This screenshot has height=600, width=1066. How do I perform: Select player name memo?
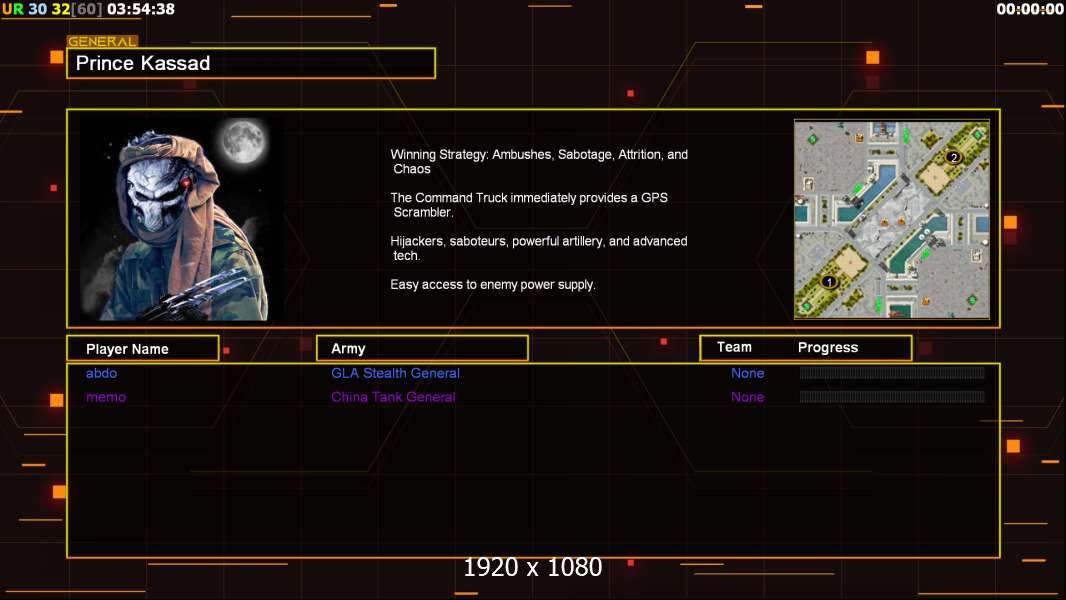tap(106, 397)
